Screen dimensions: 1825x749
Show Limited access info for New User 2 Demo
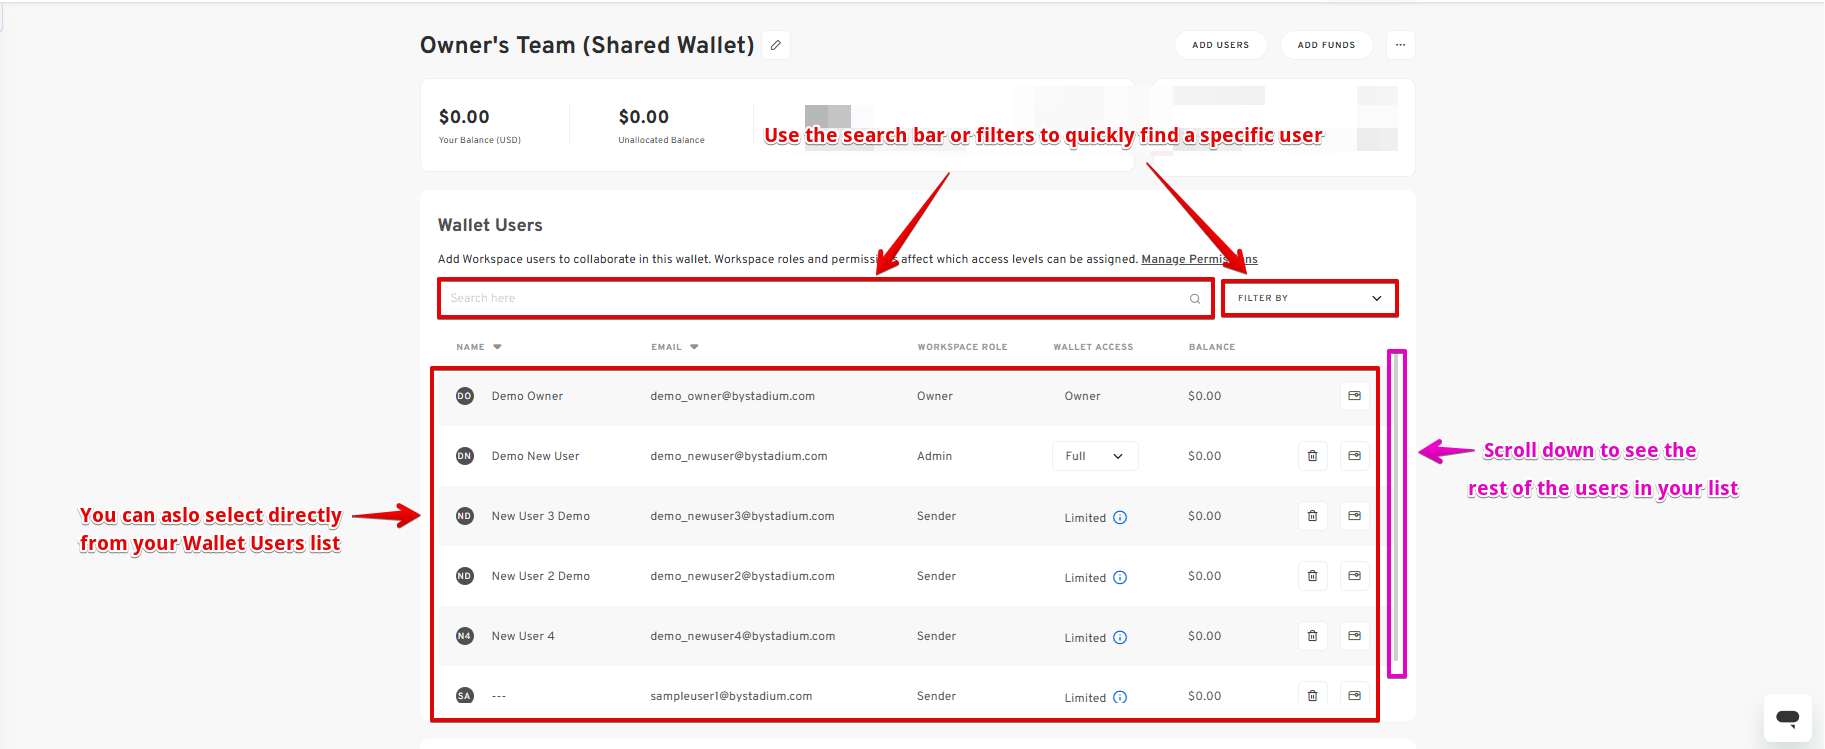click(x=1120, y=578)
